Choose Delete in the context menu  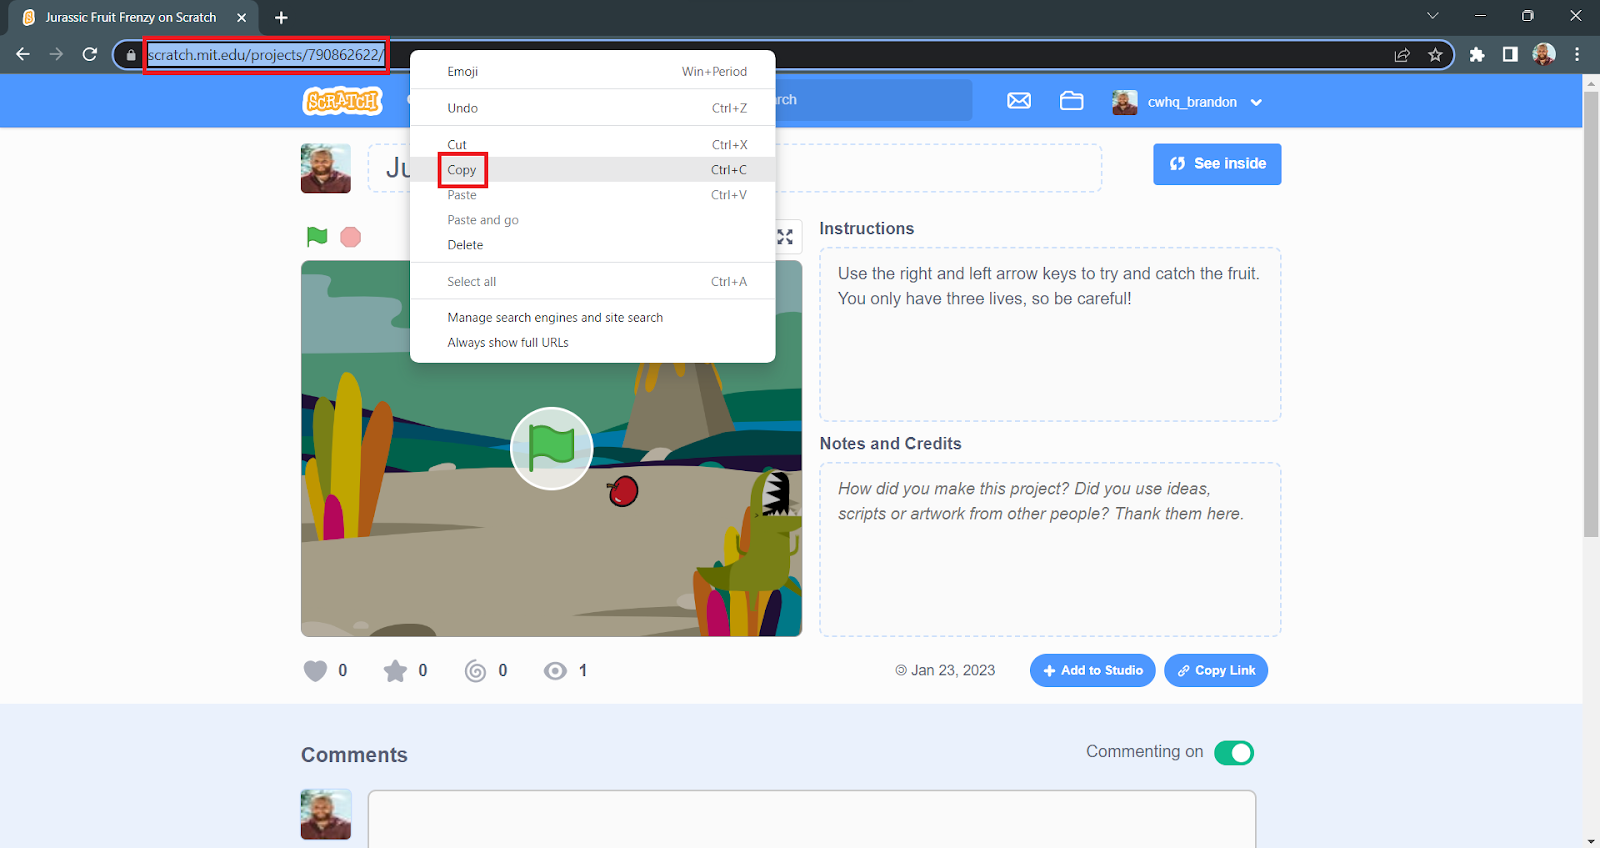pyautogui.click(x=593, y=245)
